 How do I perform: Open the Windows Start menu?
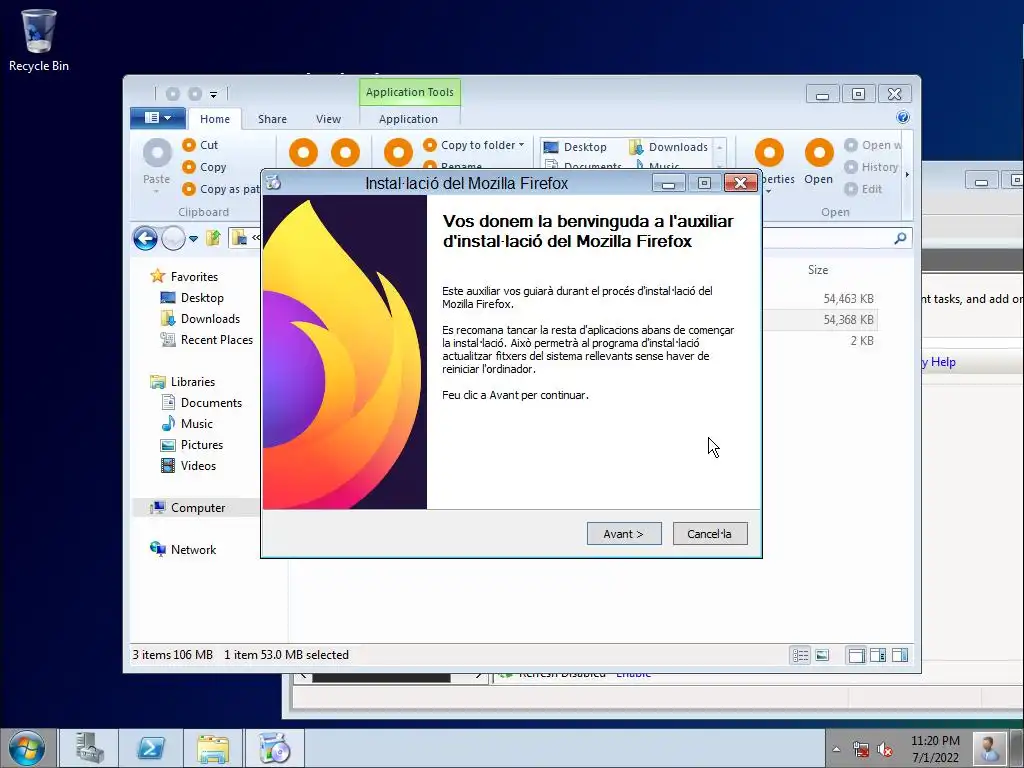pos(26,748)
